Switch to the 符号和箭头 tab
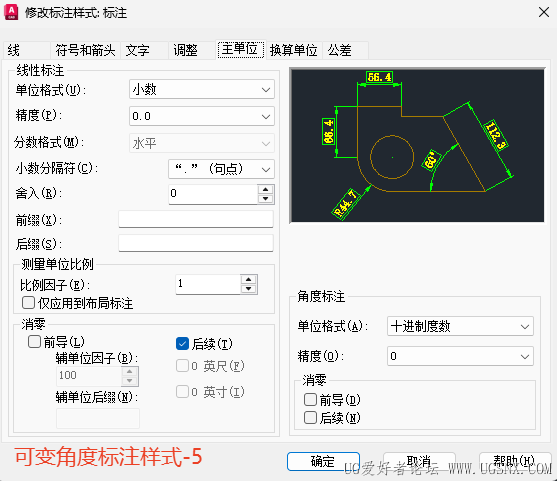The width and height of the screenshot is (557, 481). click(85, 50)
